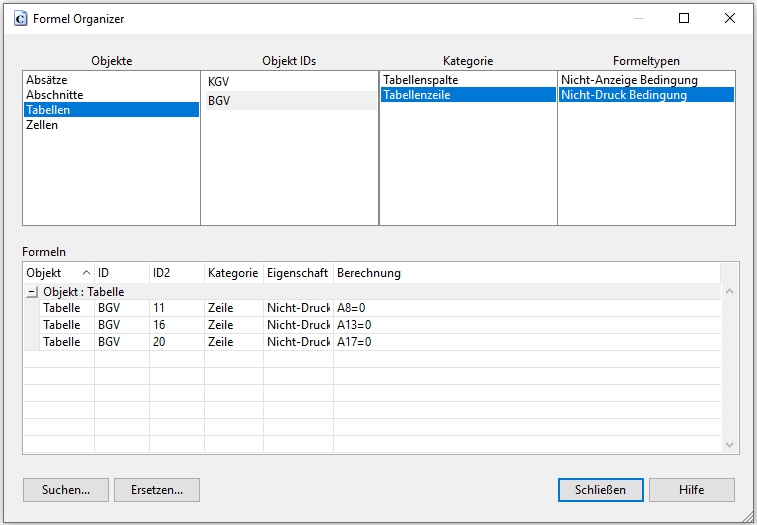The image size is (757, 525).
Task: Click the formulas list scroll down arrow
Action: coord(729,444)
